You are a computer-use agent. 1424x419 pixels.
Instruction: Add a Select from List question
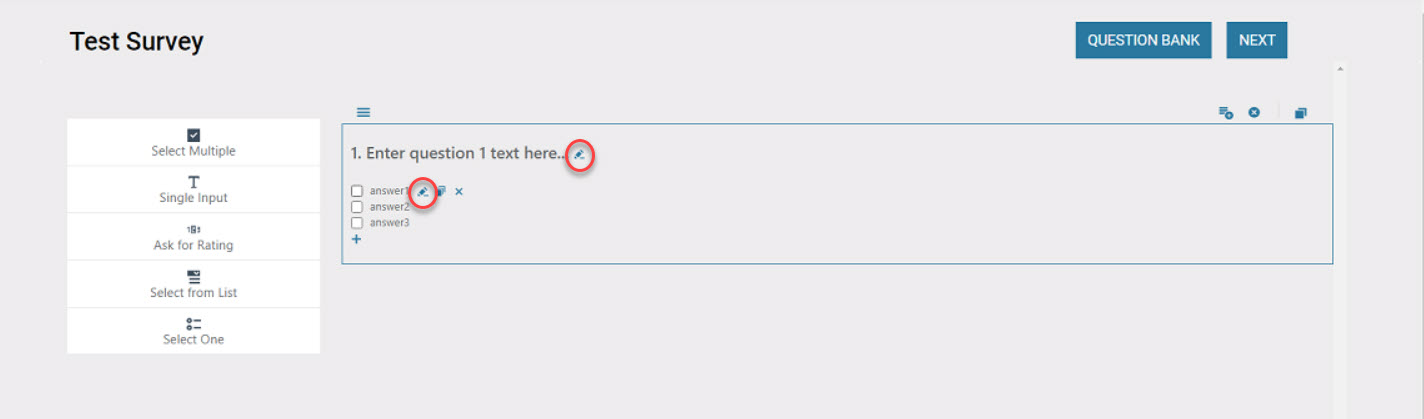coord(194,284)
